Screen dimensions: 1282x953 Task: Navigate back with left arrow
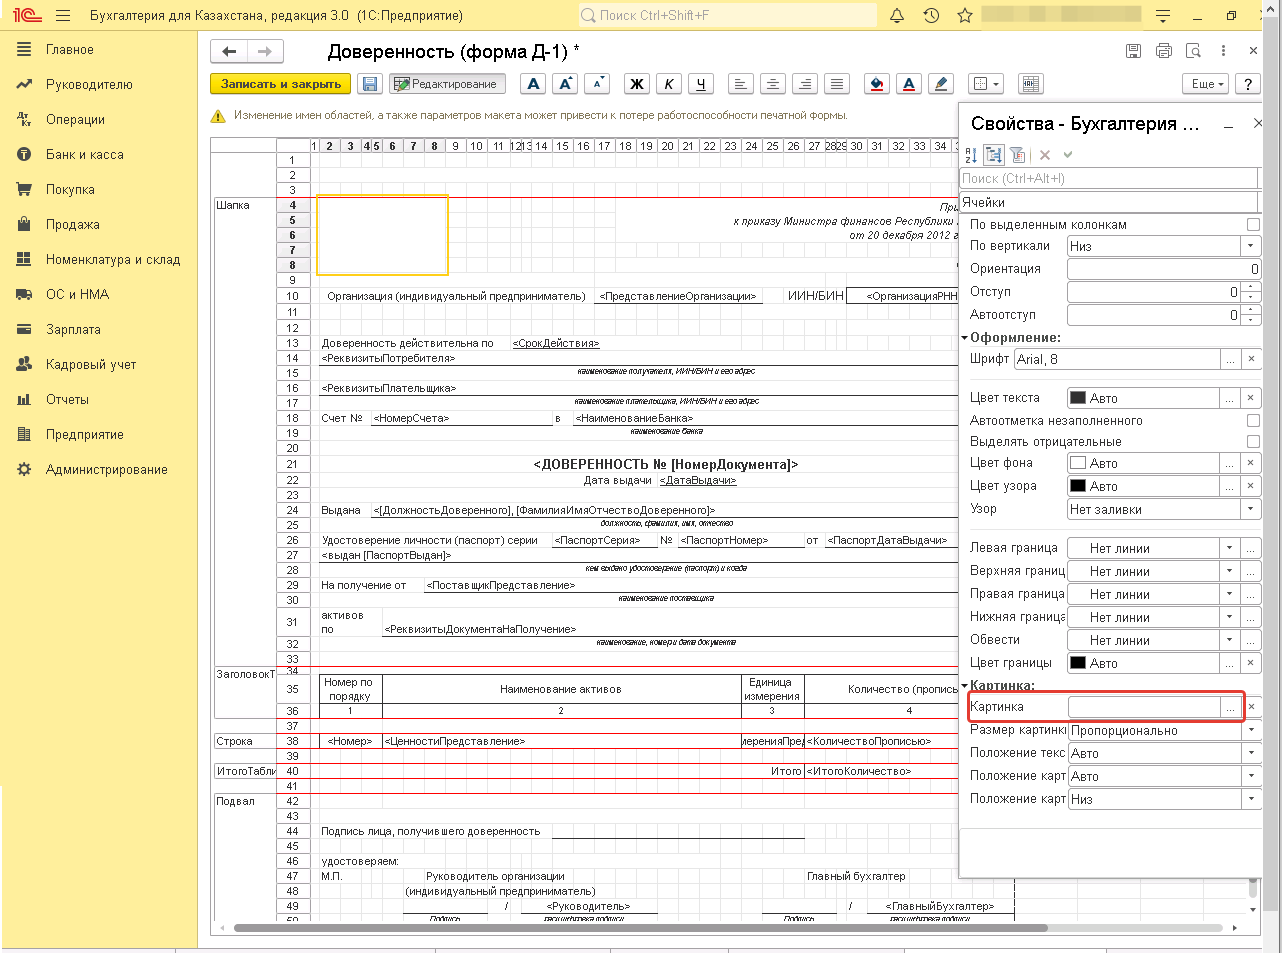coord(229,51)
